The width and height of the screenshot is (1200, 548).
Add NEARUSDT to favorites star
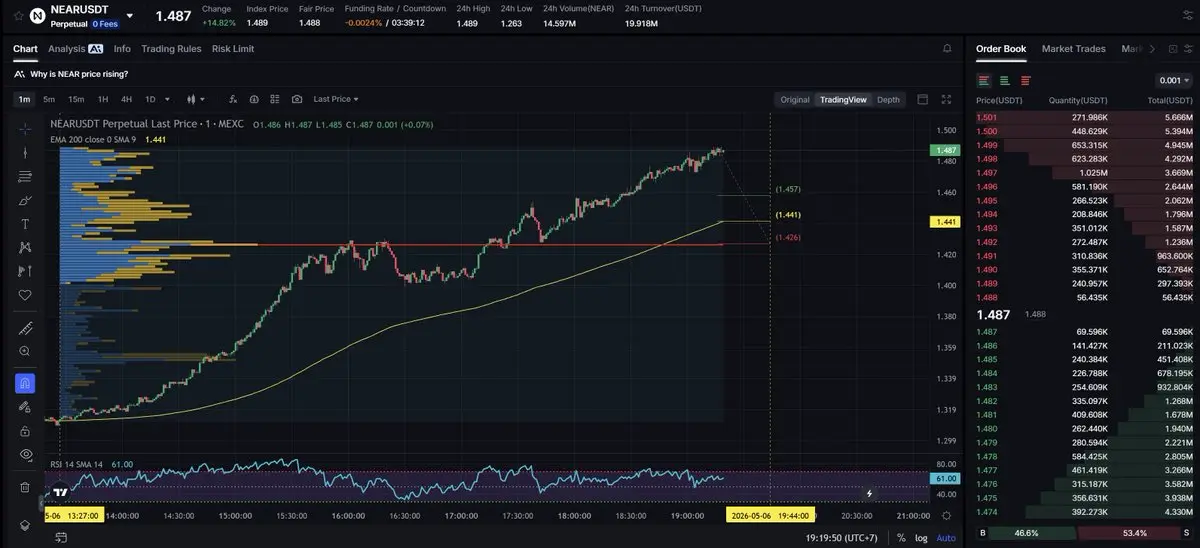pos(17,16)
